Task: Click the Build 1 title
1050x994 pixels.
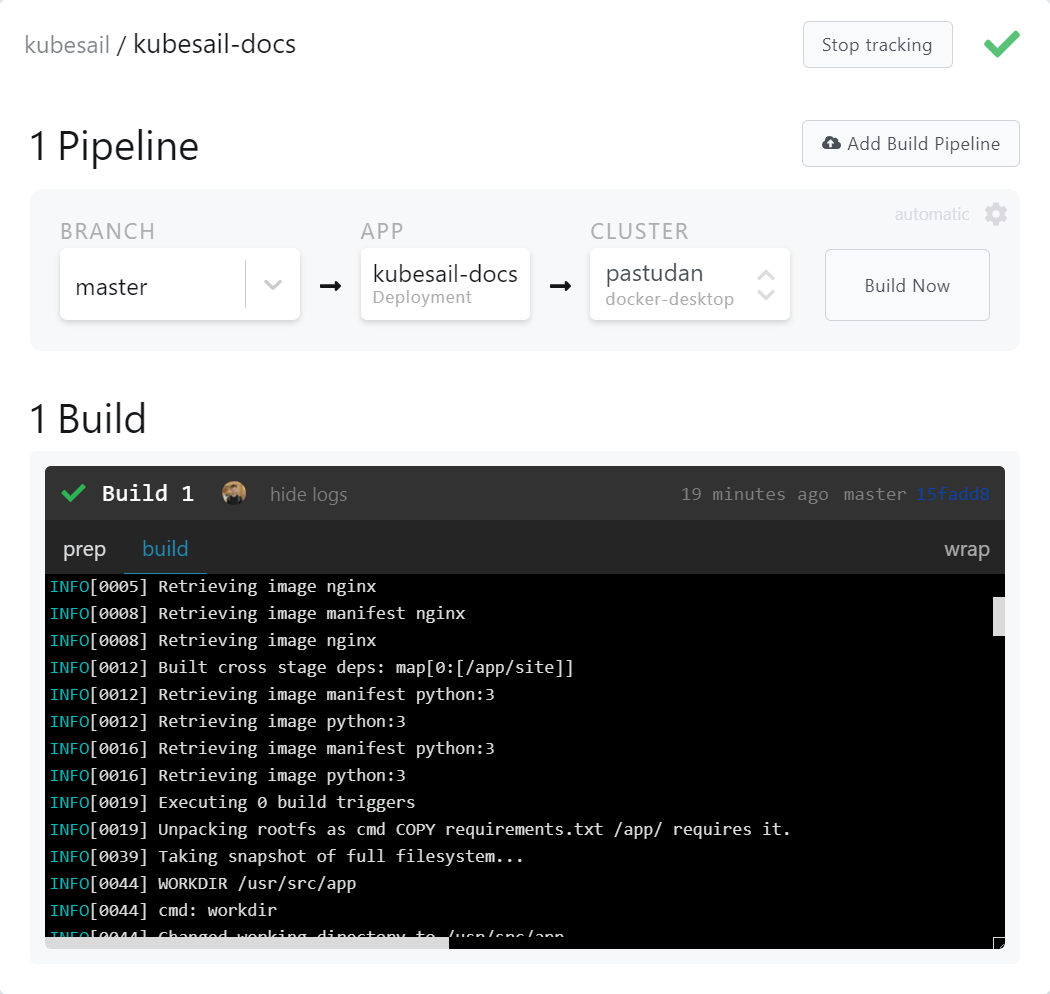Action: [x=148, y=494]
